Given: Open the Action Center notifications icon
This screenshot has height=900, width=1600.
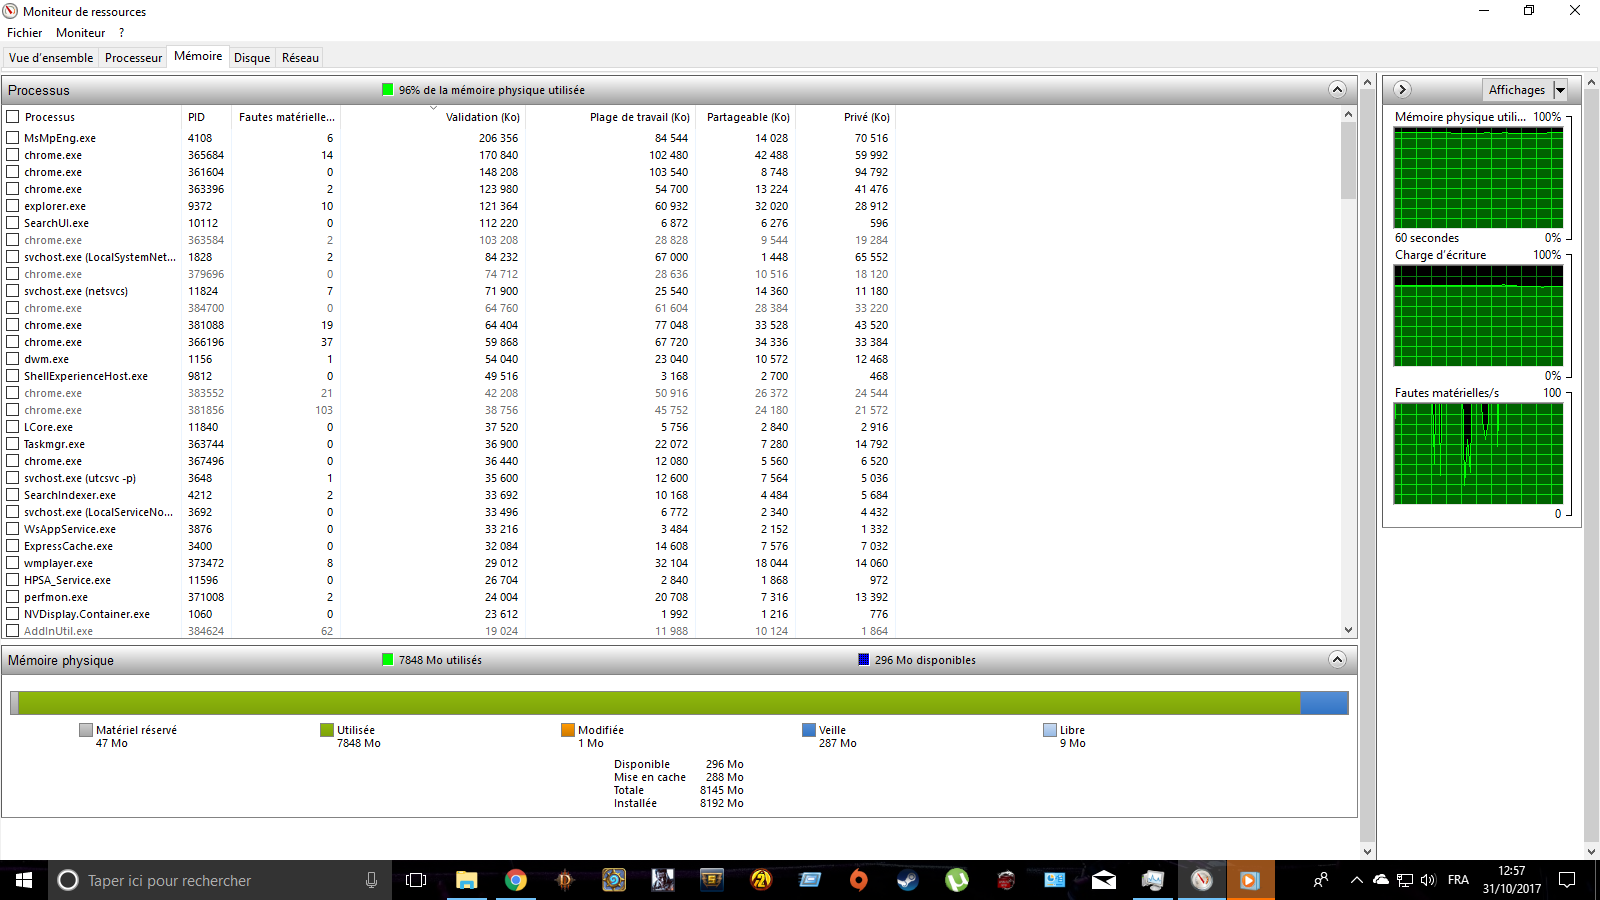Looking at the screenshot, I should pos(1567,880).
